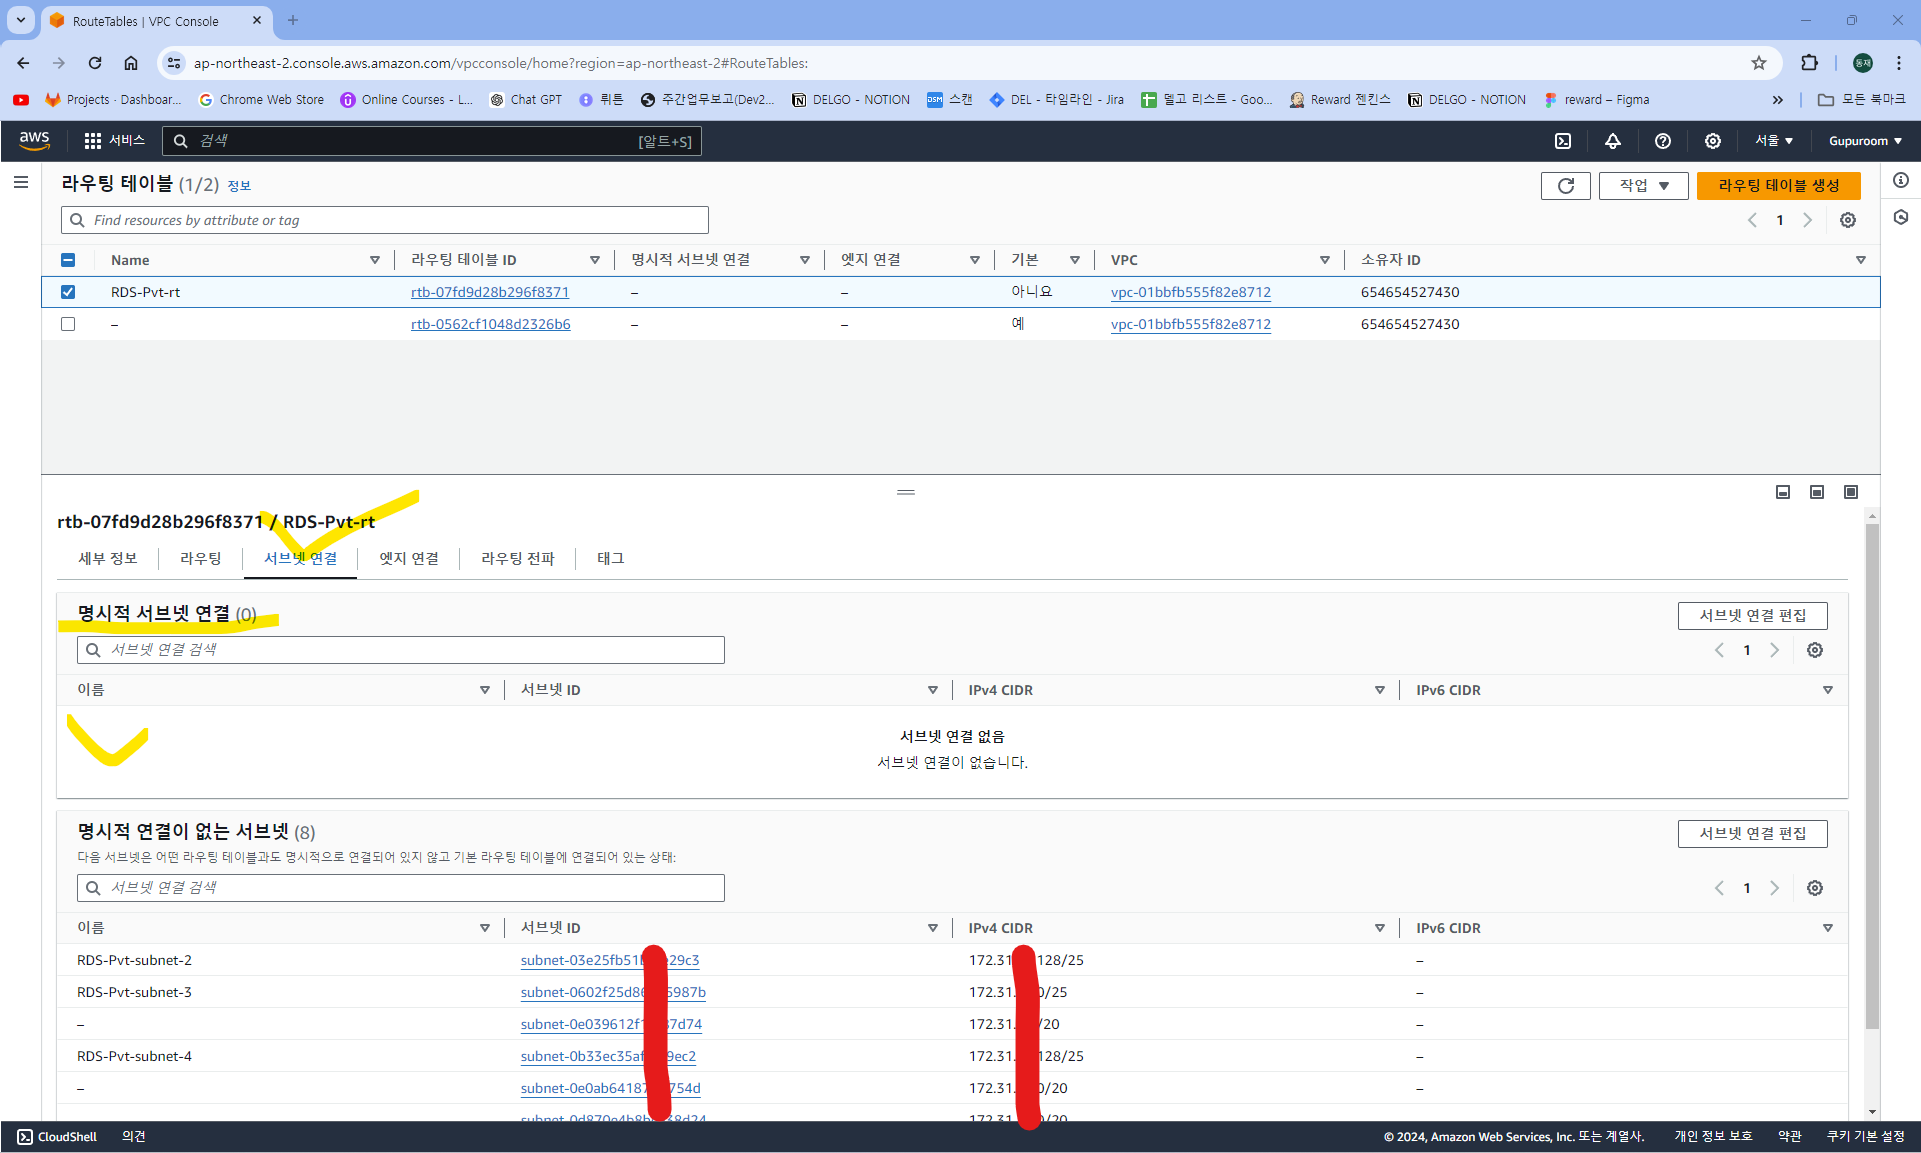This screenshot has height=1153, width=1921.
Task: Expand the left navigation hamburger menu
Action: click(21, 182)
